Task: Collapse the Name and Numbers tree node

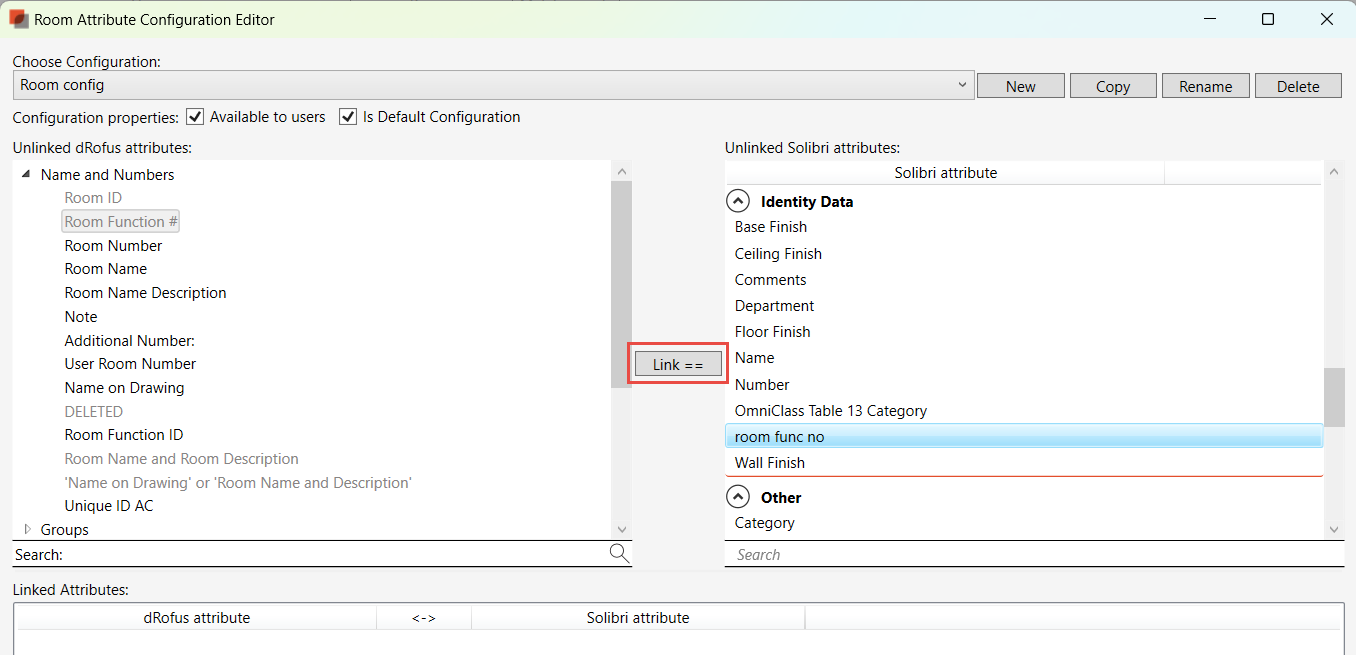Action: (x=26, y=174)
